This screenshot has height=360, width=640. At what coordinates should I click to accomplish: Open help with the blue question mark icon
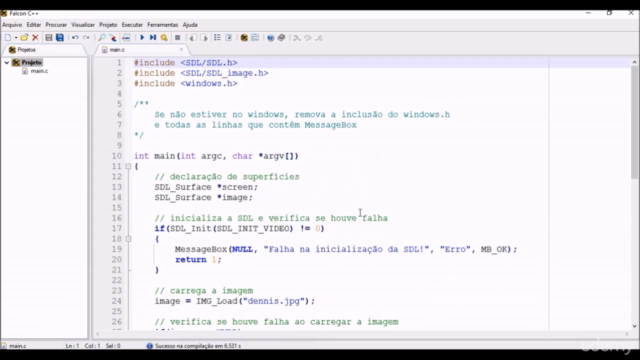[270, 38]
